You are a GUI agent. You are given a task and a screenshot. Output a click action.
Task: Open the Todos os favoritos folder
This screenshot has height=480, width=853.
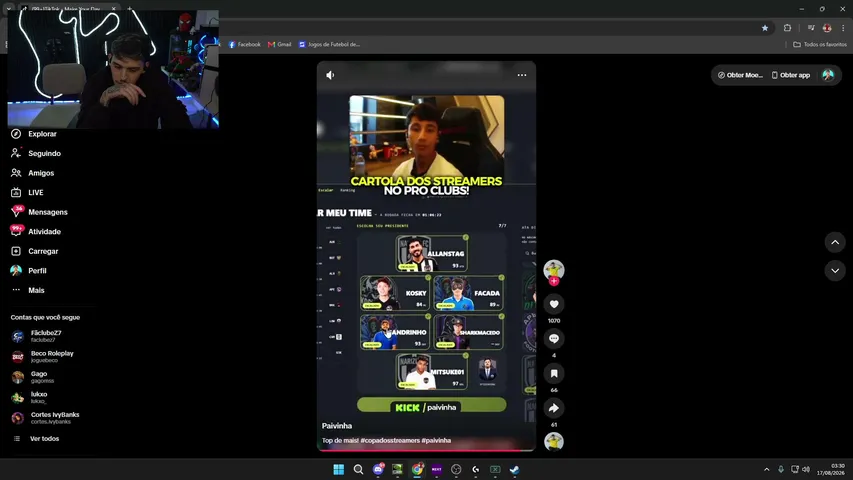[820, 45]
